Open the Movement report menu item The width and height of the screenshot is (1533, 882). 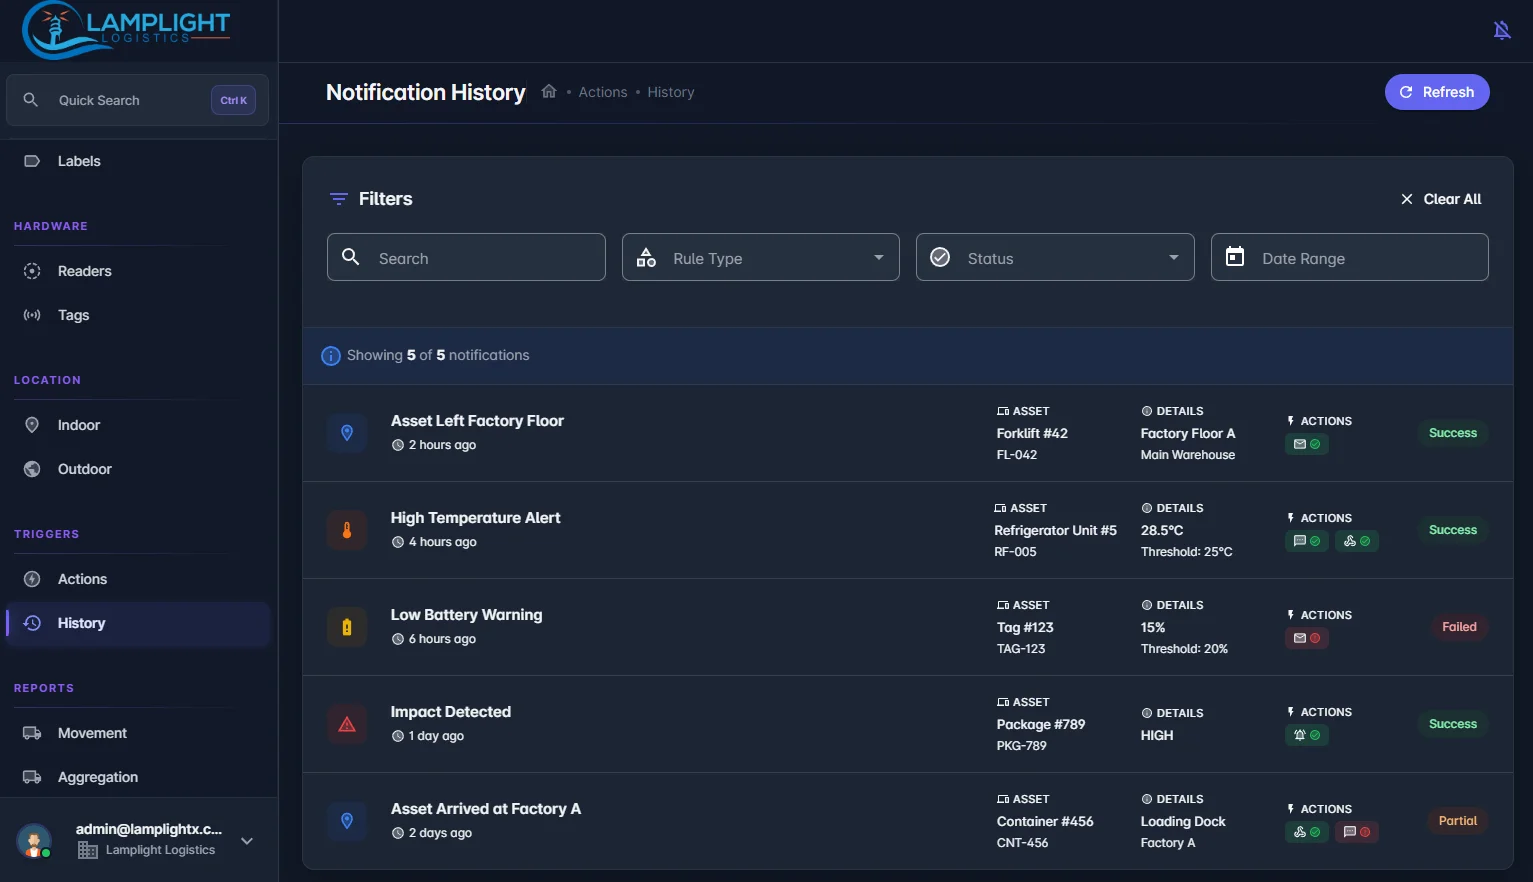tap(92, 733)
